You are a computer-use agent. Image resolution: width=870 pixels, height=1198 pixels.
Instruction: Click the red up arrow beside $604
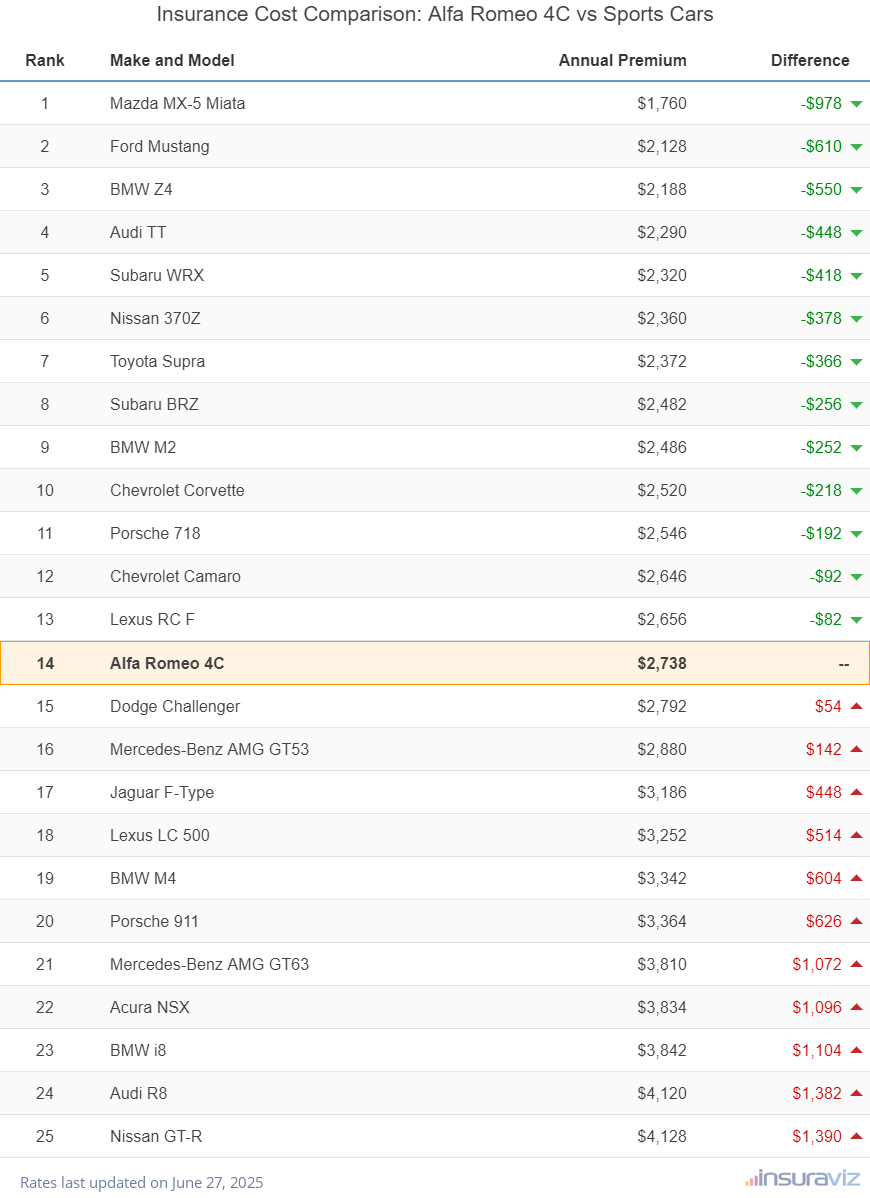[856, 878]
